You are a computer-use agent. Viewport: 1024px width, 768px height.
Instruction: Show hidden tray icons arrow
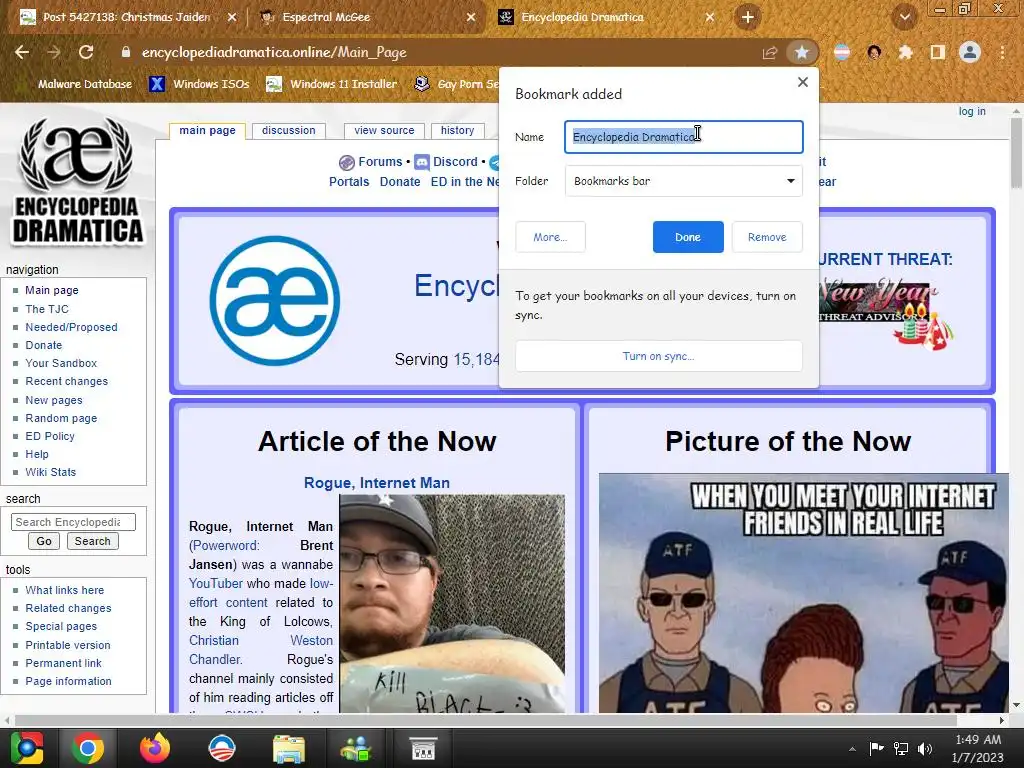[852, 749]
